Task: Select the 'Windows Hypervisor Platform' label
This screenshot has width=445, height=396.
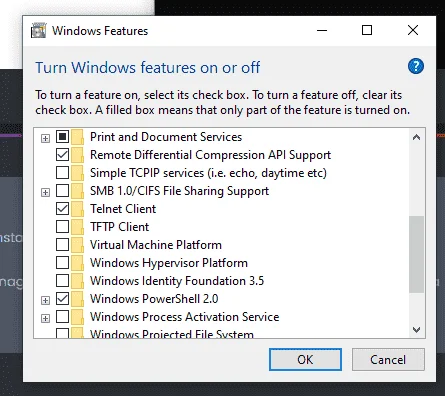Action: pyautogui.click(x=169, y=263)
